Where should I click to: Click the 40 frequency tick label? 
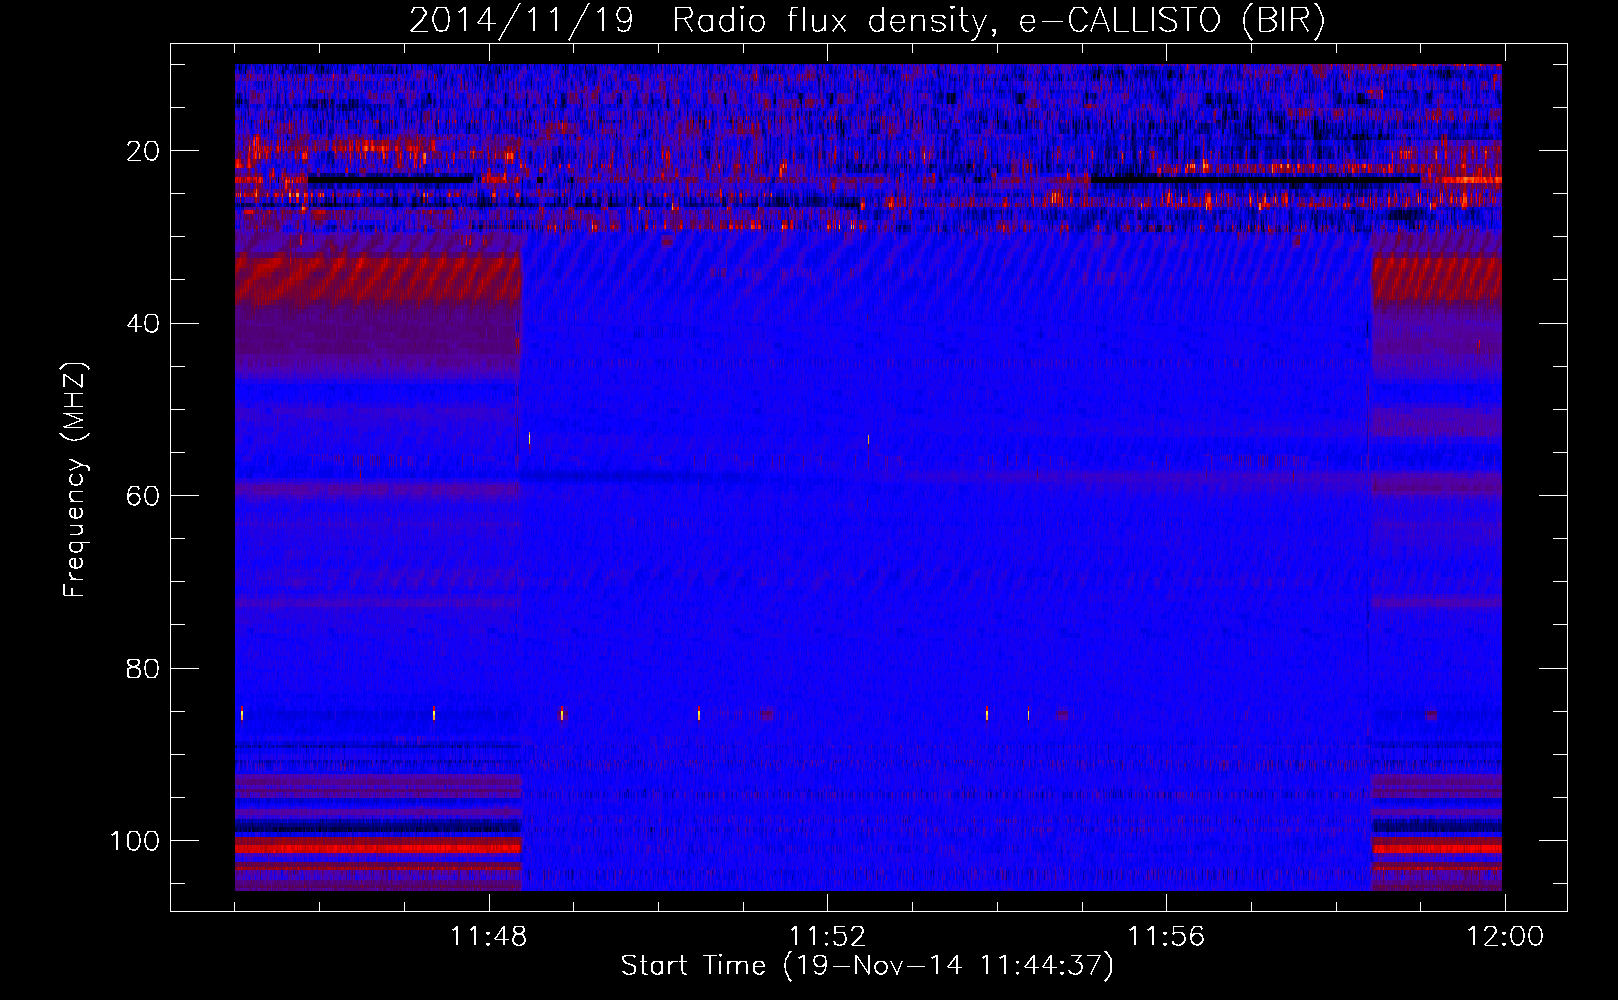144,324
